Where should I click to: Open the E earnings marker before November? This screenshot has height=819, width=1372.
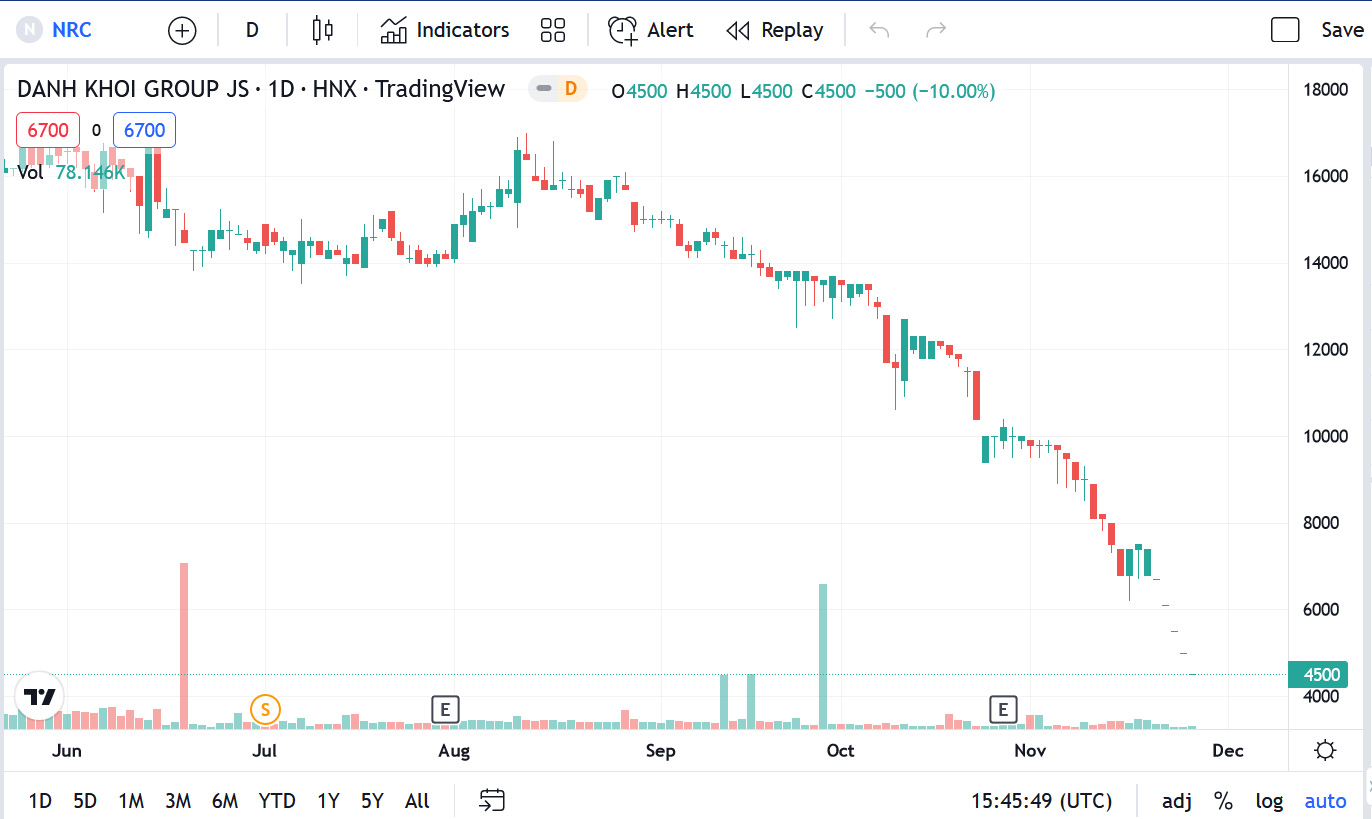[1003, 710]
